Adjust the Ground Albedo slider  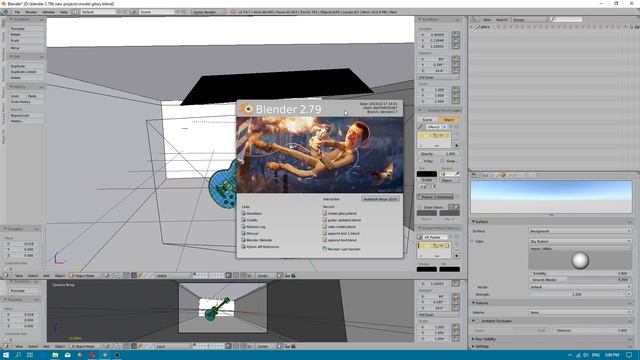580,280
